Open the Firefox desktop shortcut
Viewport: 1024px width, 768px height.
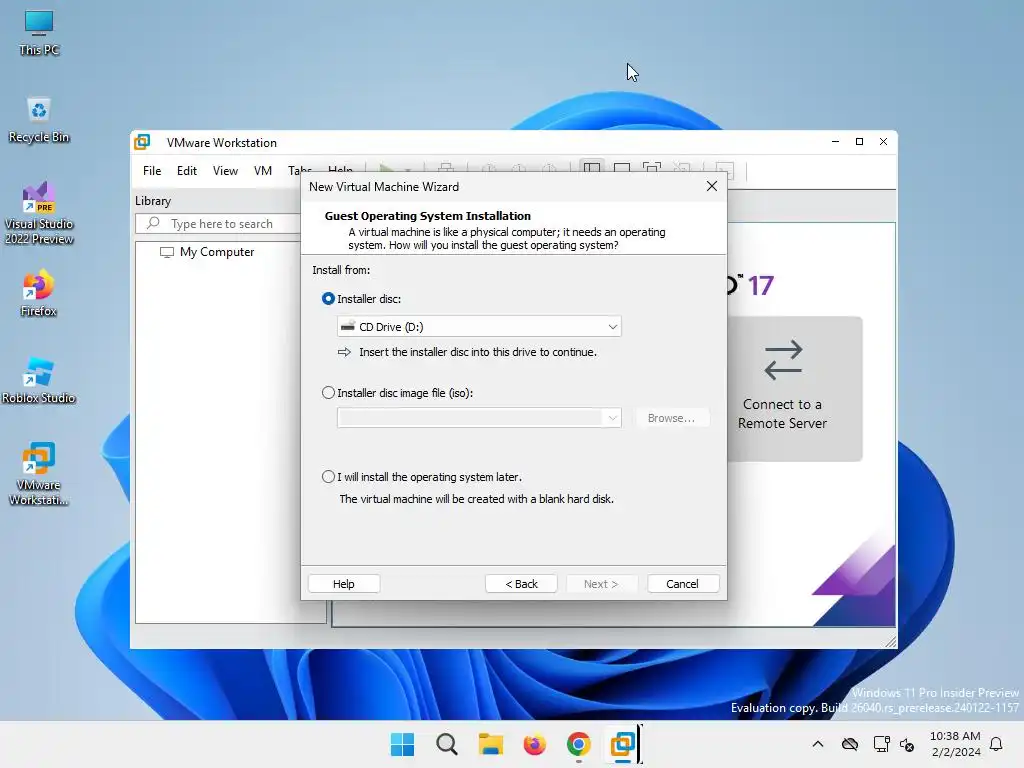39,293
